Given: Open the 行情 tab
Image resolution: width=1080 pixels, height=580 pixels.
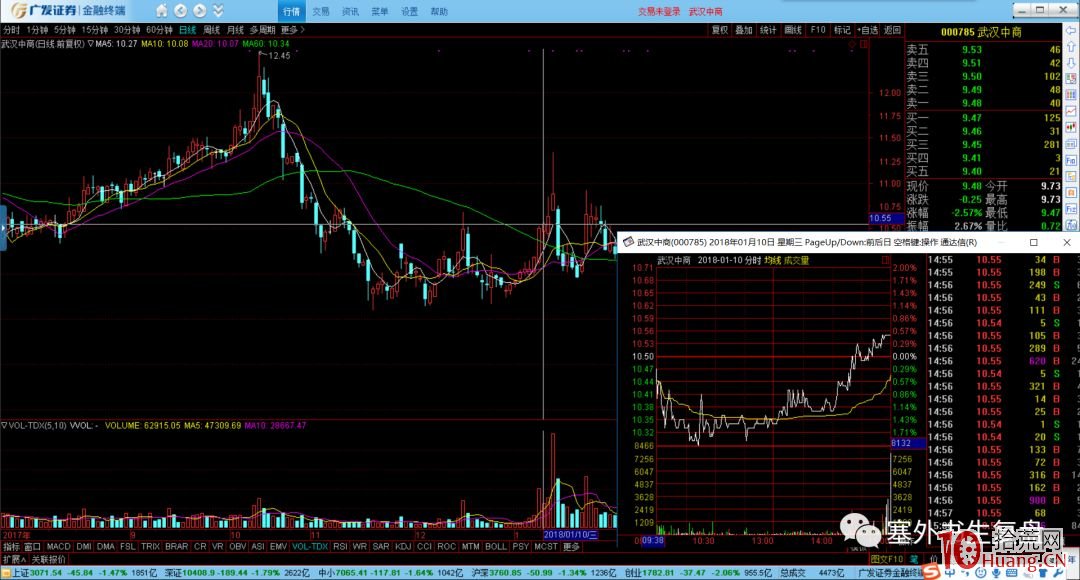Looking at the screenshot, I should tap(291, 11).
